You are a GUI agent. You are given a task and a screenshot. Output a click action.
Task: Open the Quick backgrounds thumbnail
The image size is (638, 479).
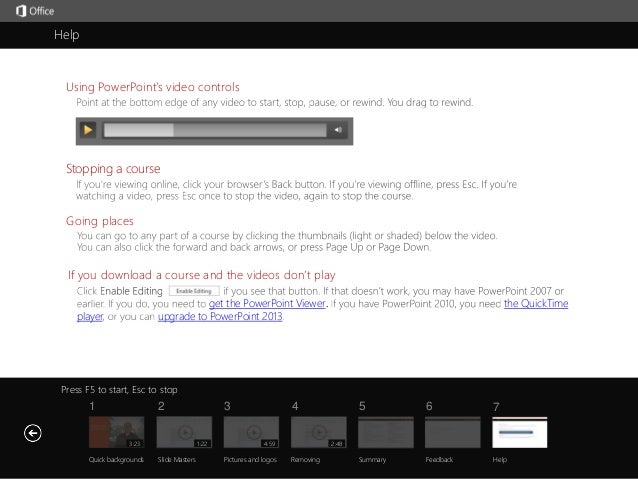pos(116,432)
